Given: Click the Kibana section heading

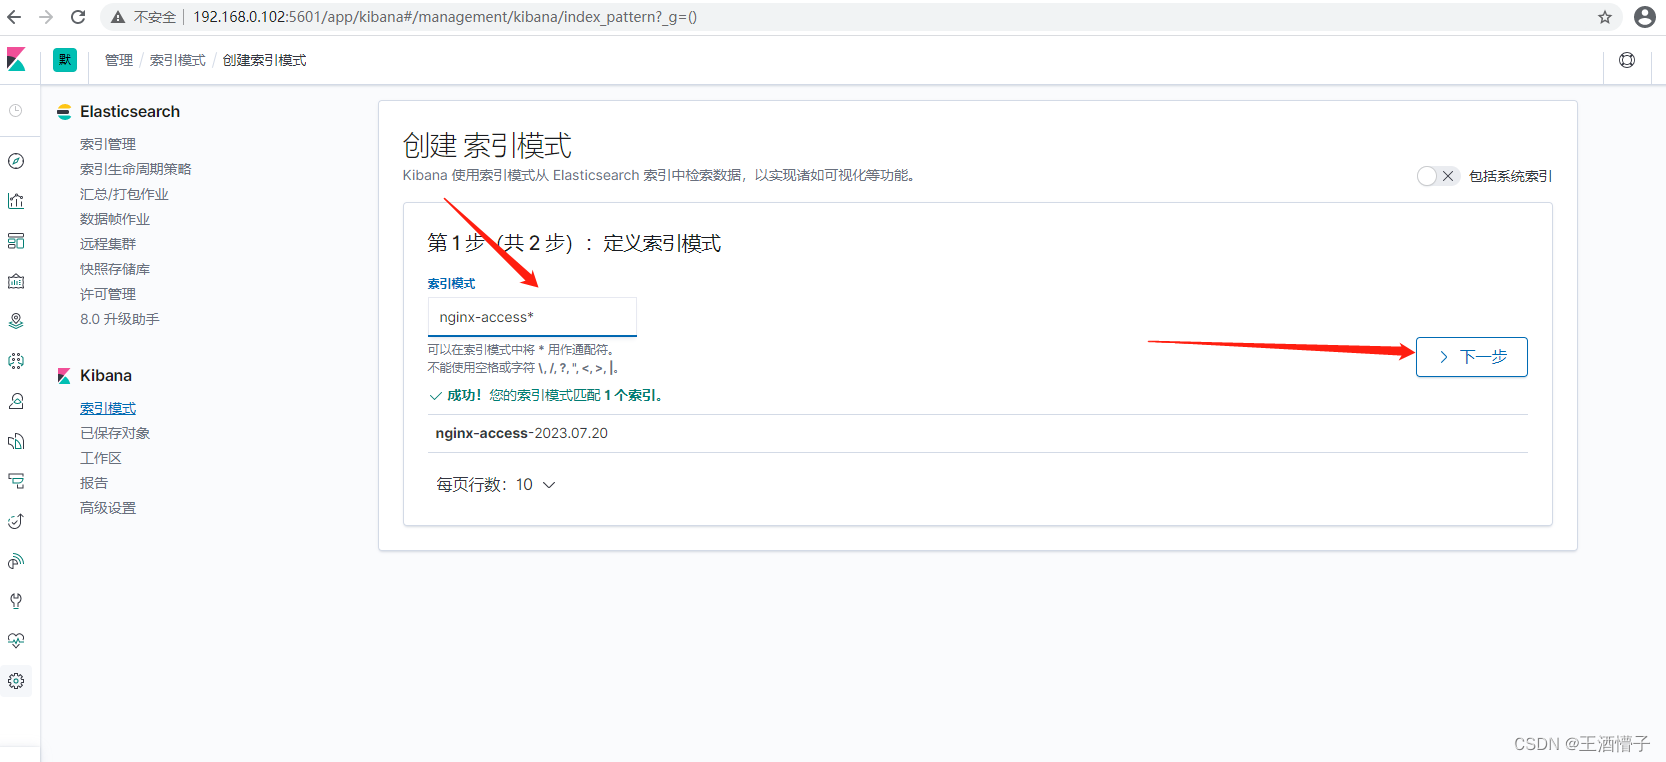Looking at the screenshot, I should (106, 376).
